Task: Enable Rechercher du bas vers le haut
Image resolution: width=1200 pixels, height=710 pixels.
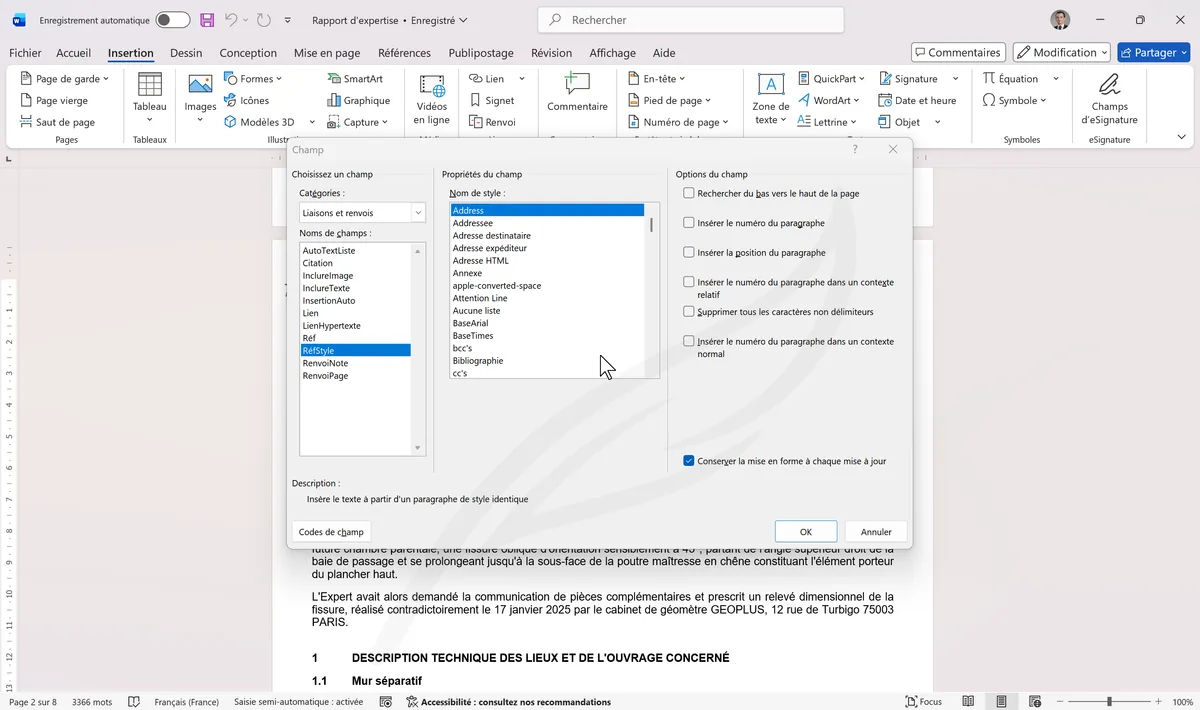Action: (688, 193)
